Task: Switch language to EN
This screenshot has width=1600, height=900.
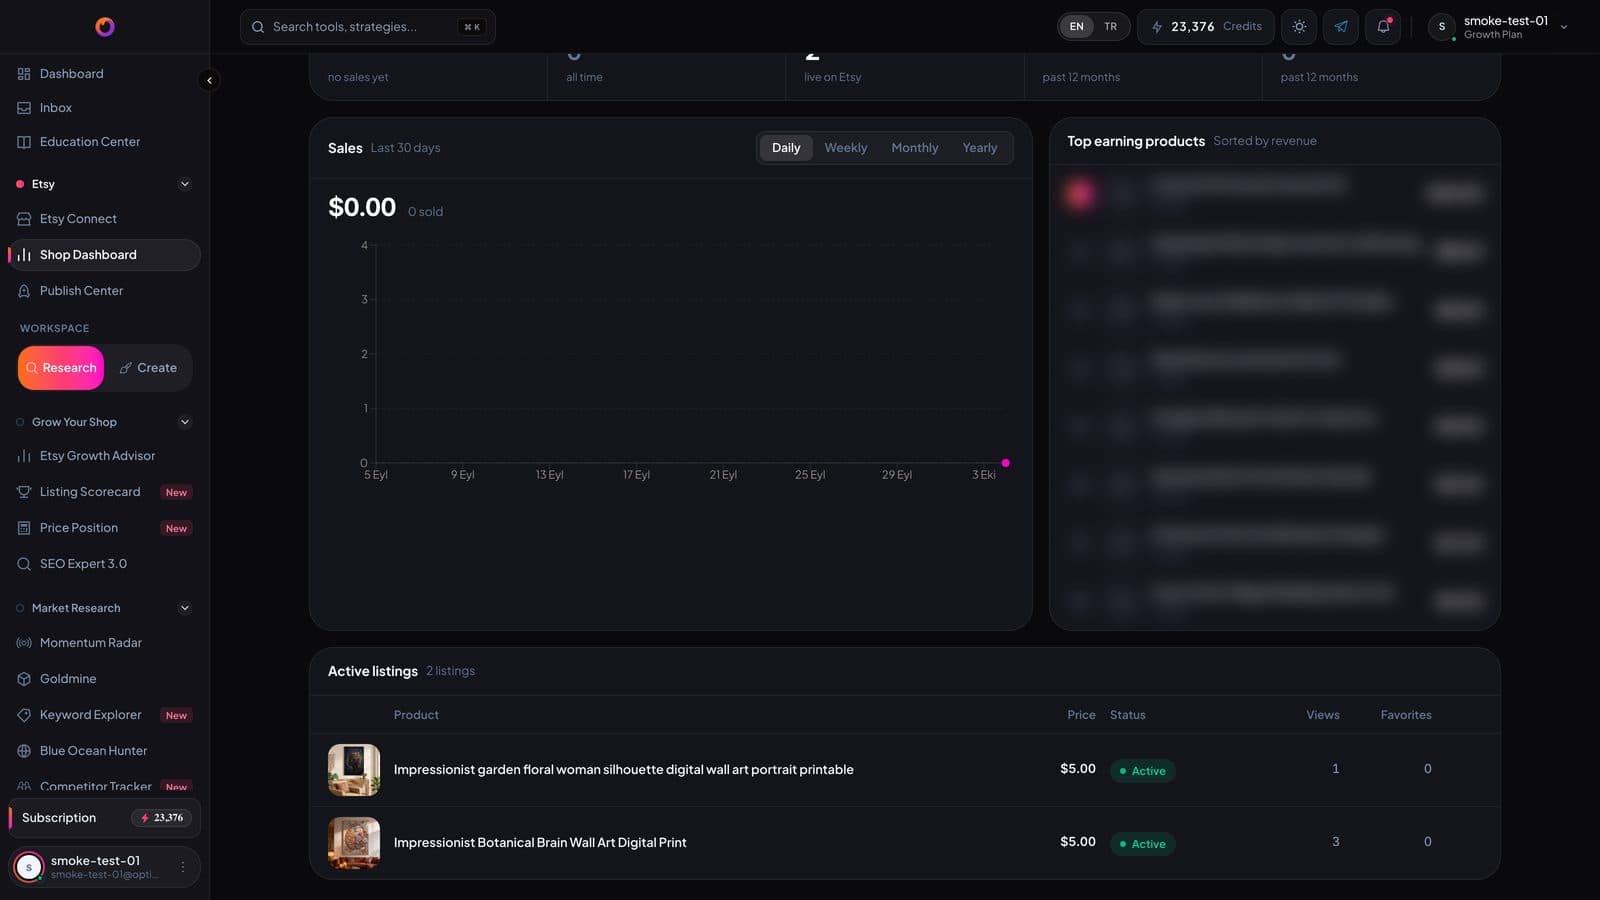Action: (1076, 27)
